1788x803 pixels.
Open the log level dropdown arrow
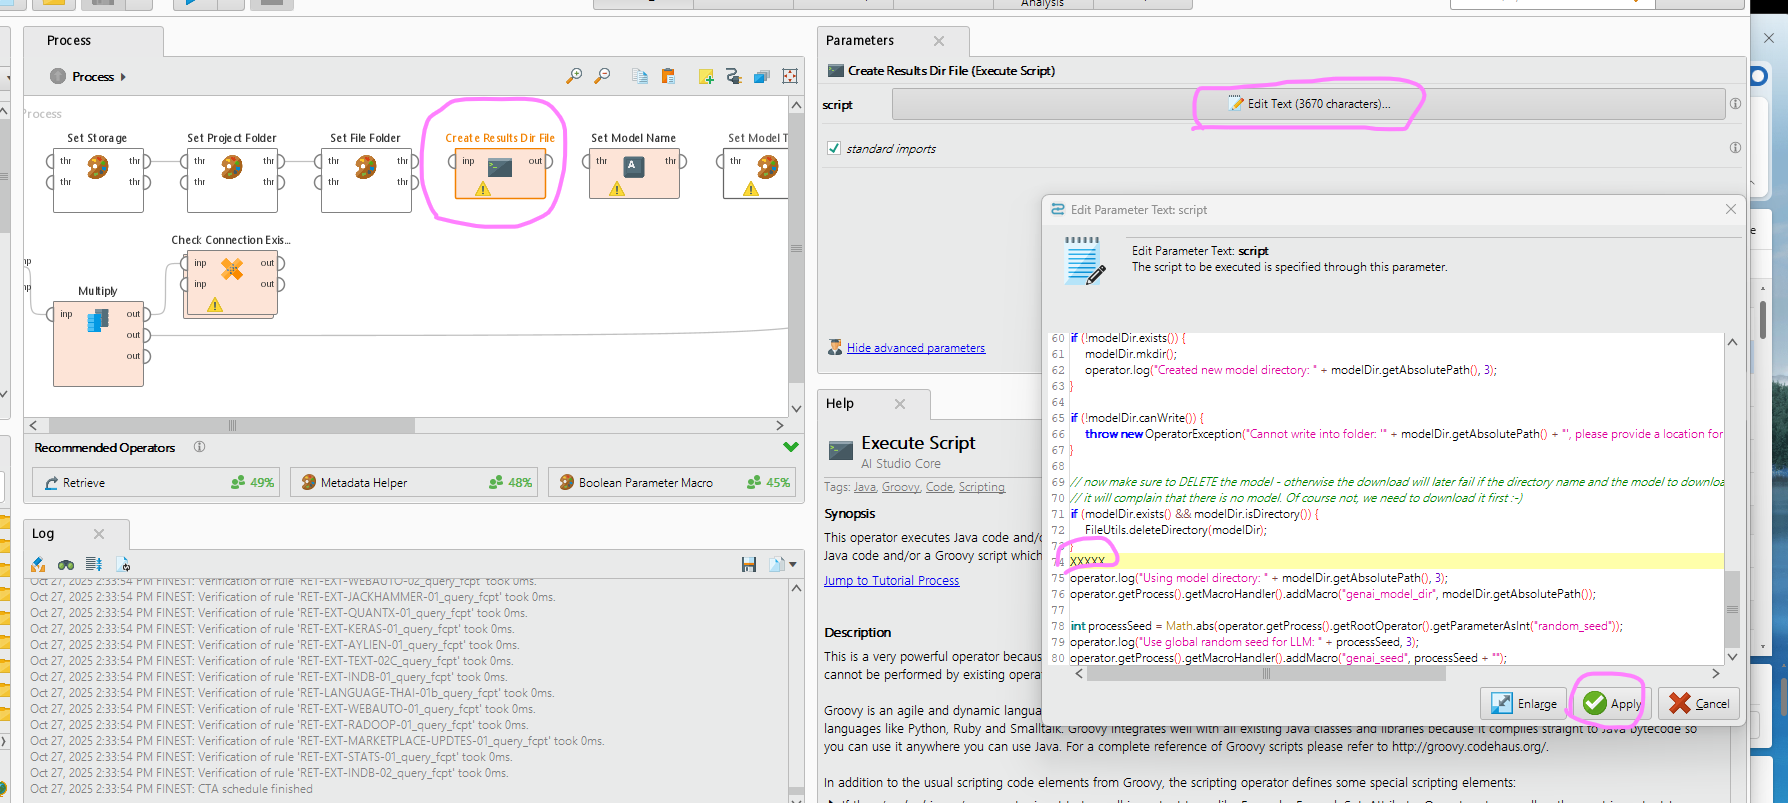792,565
